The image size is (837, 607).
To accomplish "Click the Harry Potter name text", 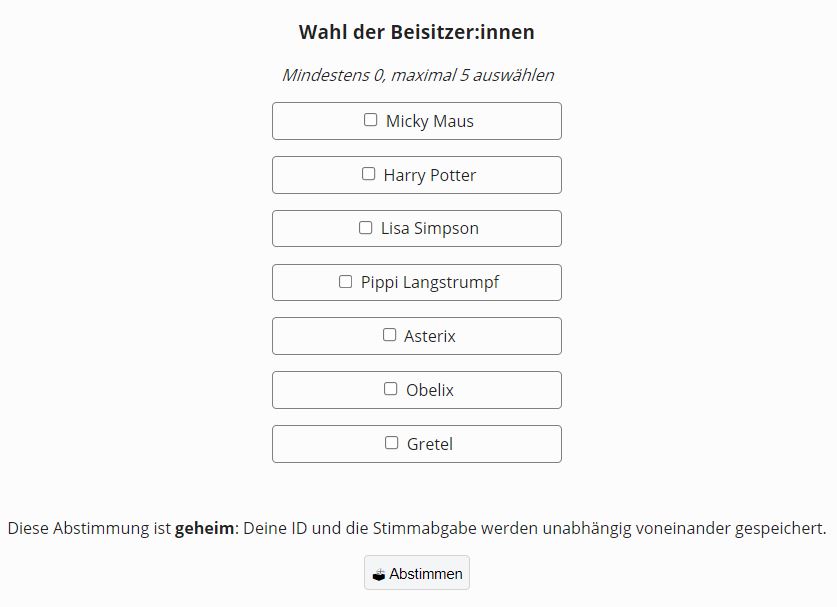I will coord(430,175).
